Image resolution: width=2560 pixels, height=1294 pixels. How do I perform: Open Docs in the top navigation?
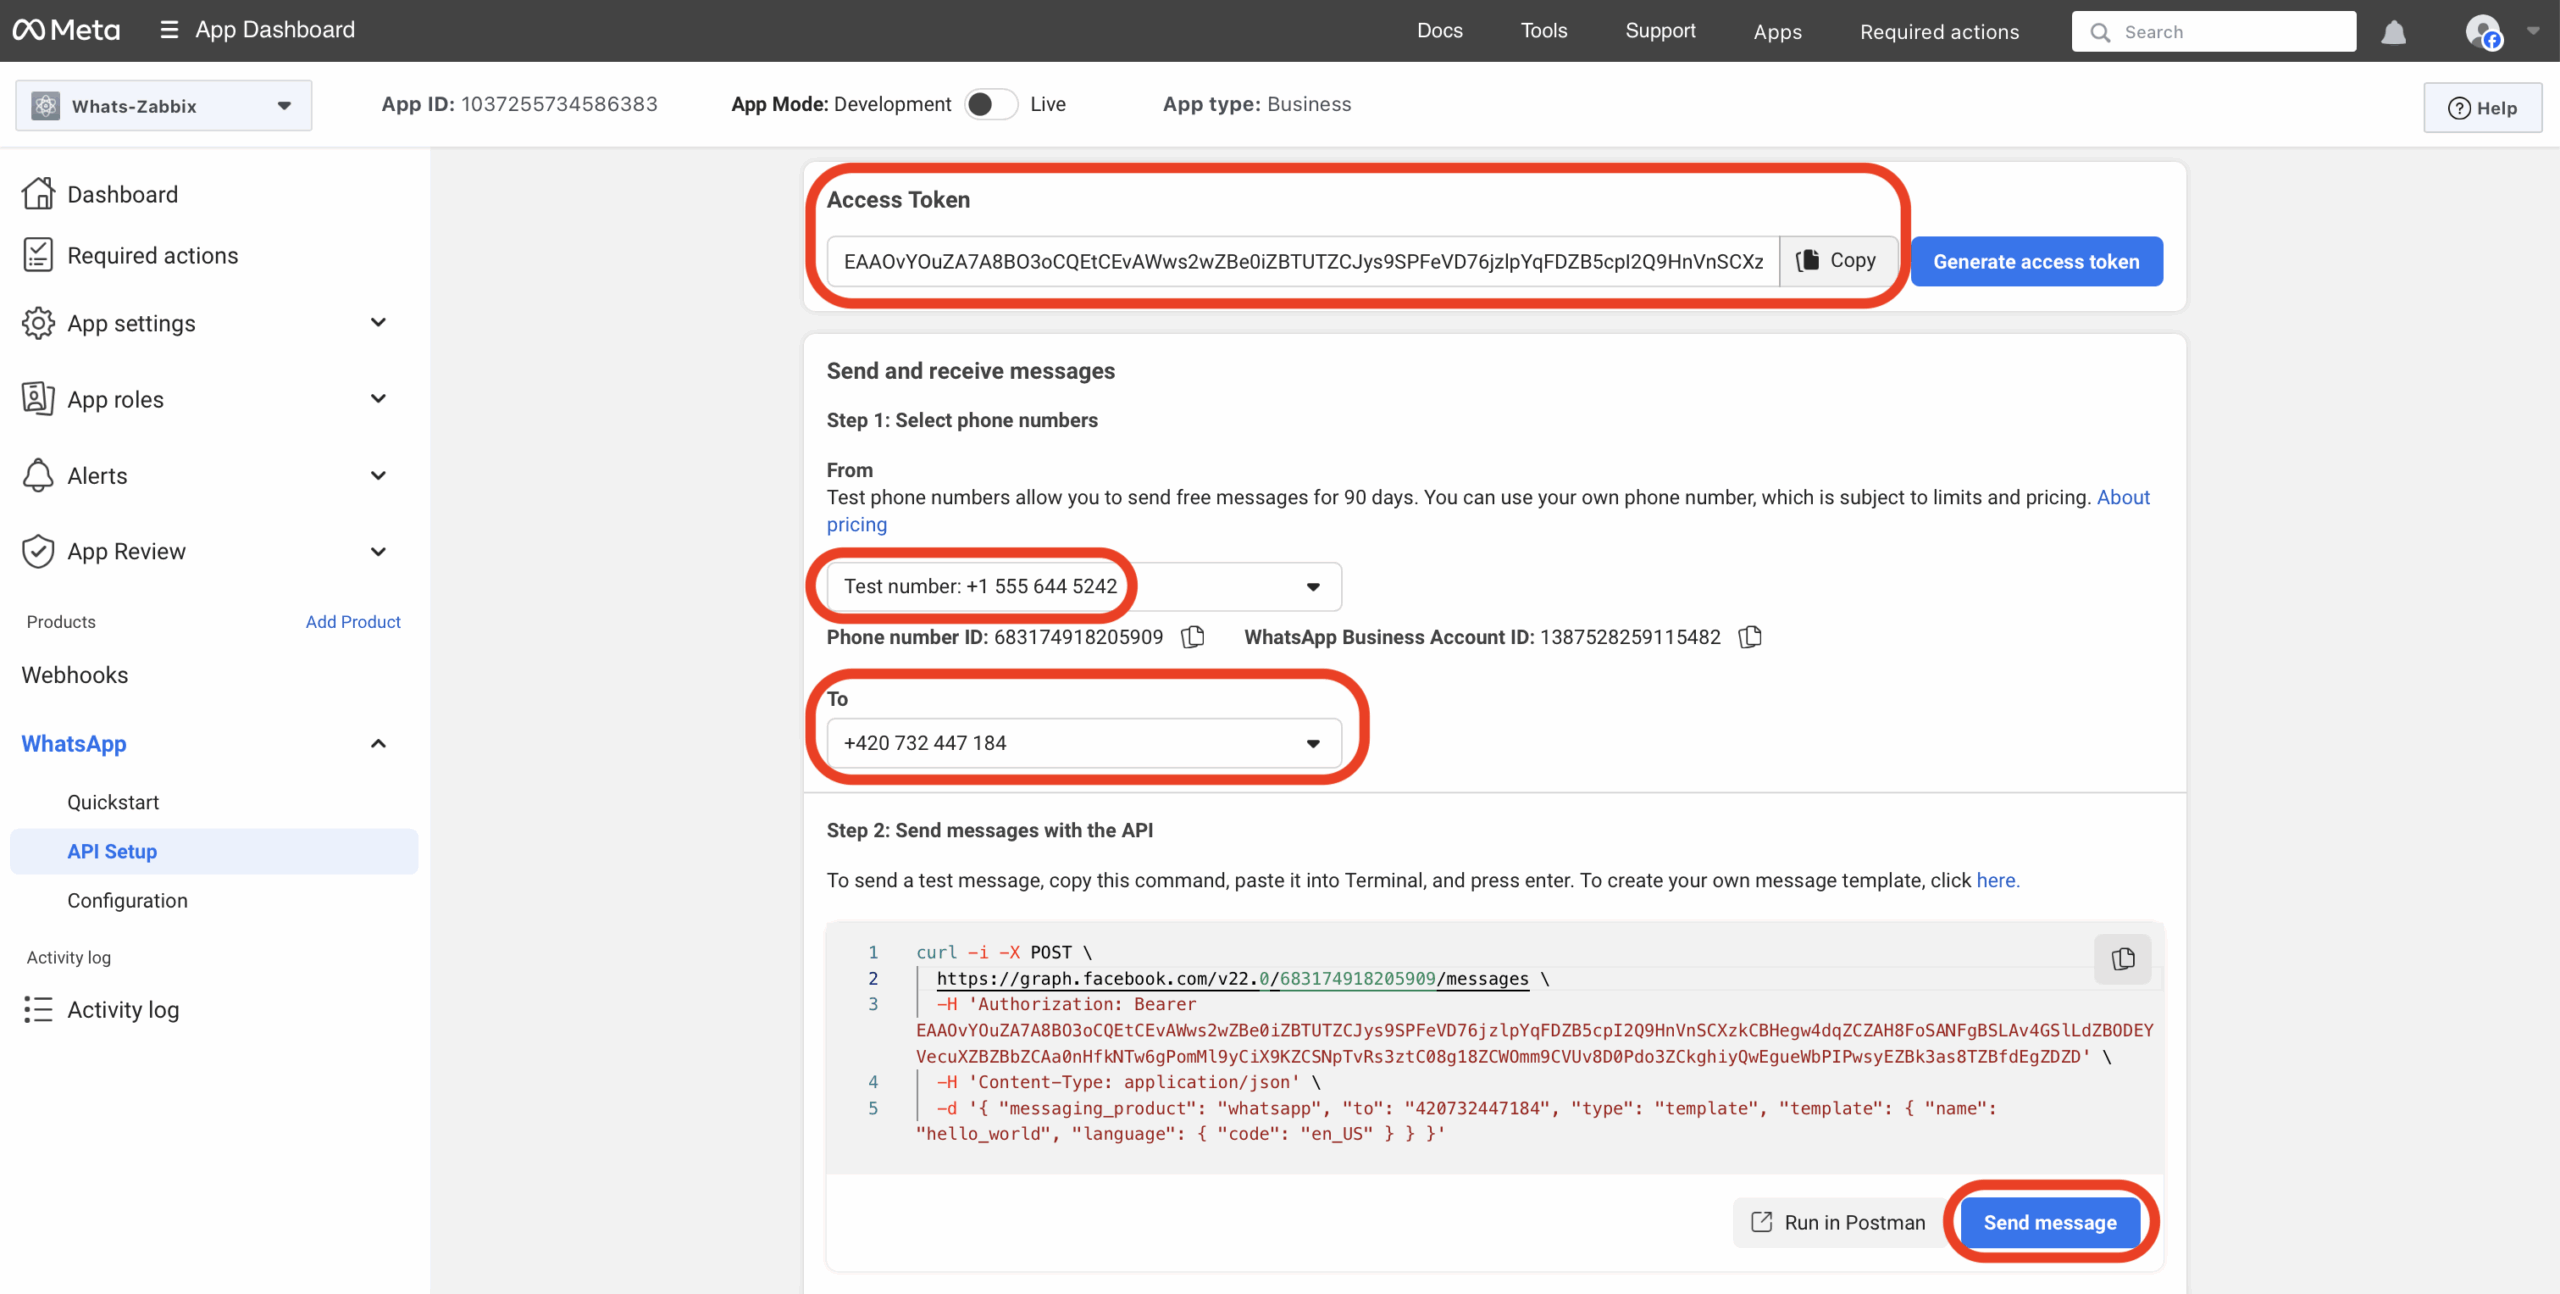pyautogui.click(x=1439, y=31)
